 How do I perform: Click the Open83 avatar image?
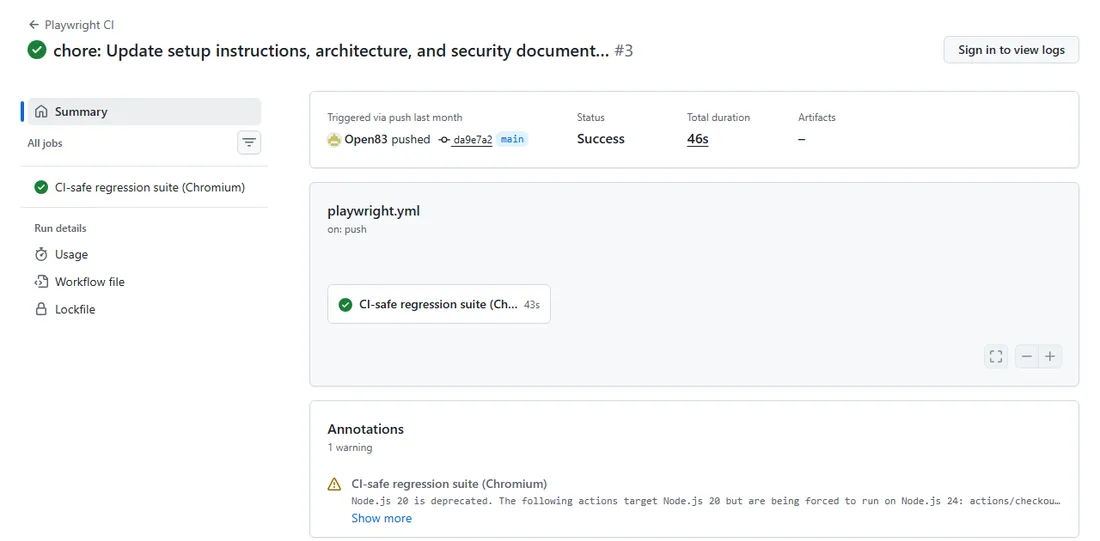[334, 139]
